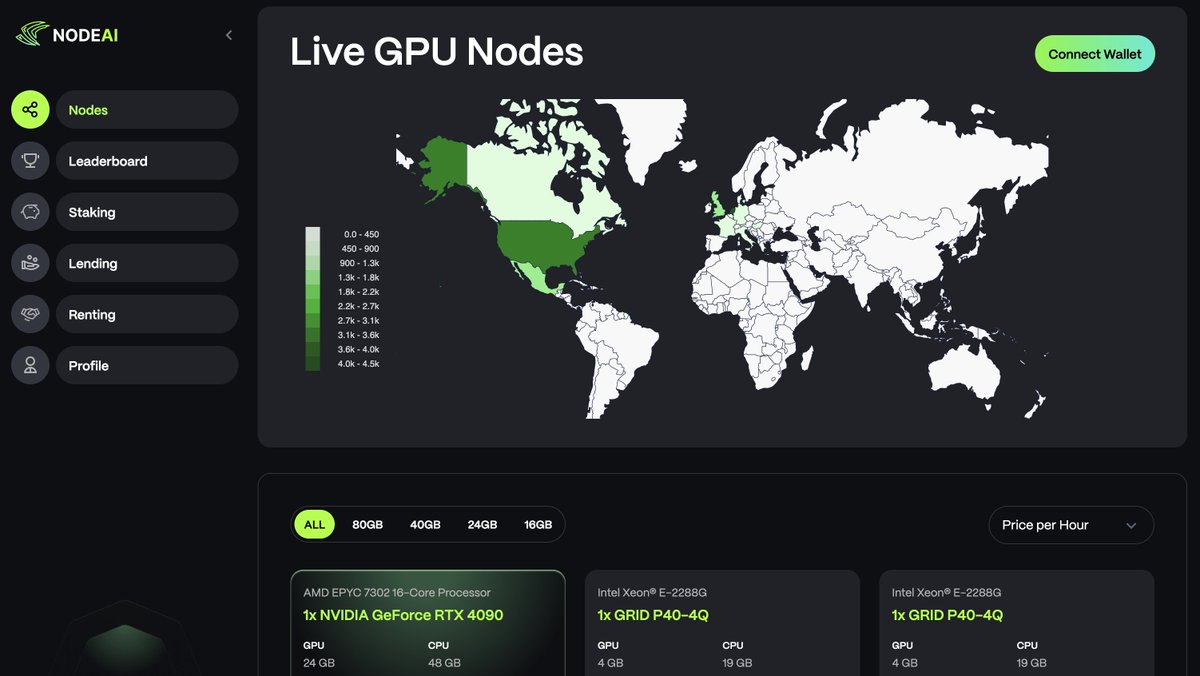Open the Renting section
Viewport: 1200px width, 676px height.
[x=147, y=314]
